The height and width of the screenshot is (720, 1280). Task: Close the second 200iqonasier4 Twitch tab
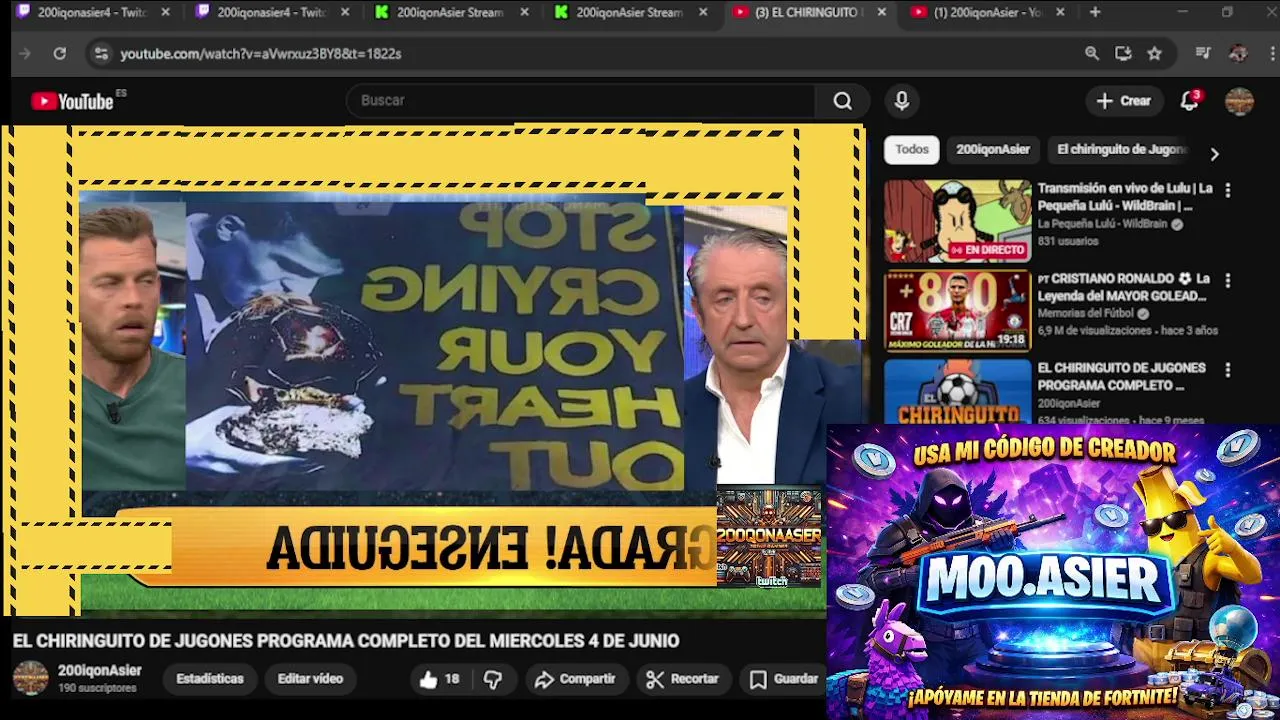pos(345,12)
